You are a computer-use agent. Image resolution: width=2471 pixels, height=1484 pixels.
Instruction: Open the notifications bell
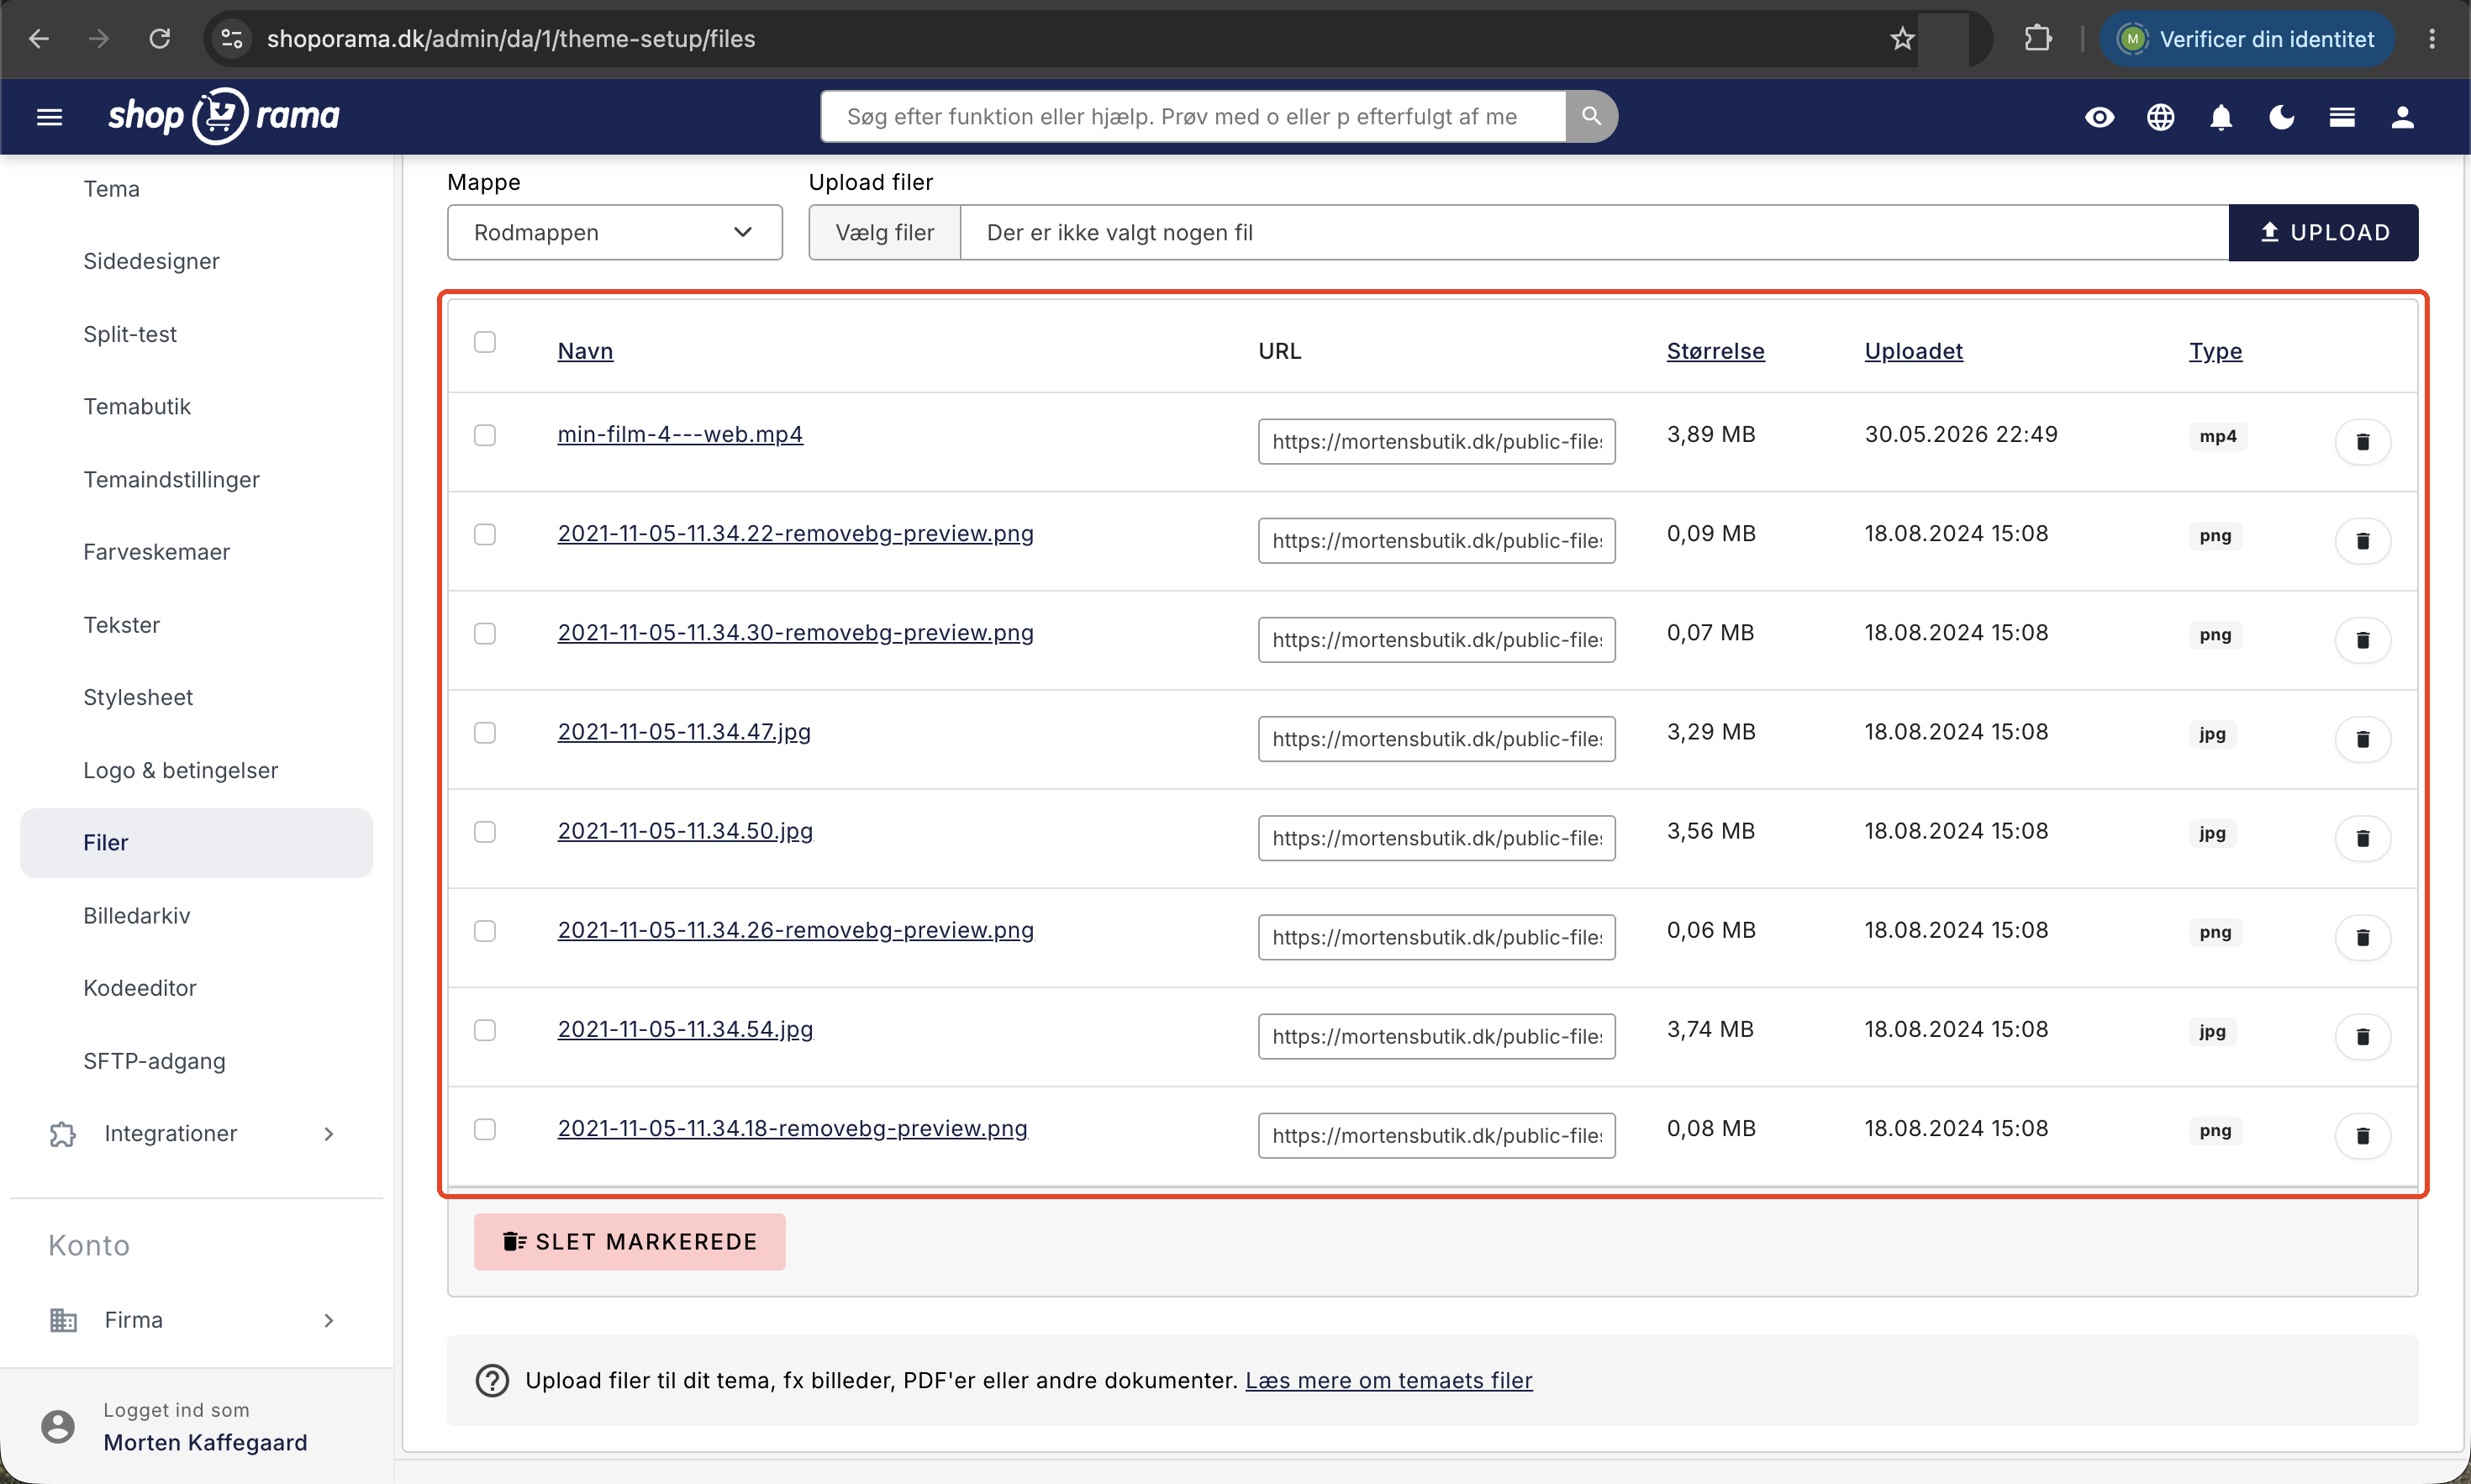pos(2221,117)
